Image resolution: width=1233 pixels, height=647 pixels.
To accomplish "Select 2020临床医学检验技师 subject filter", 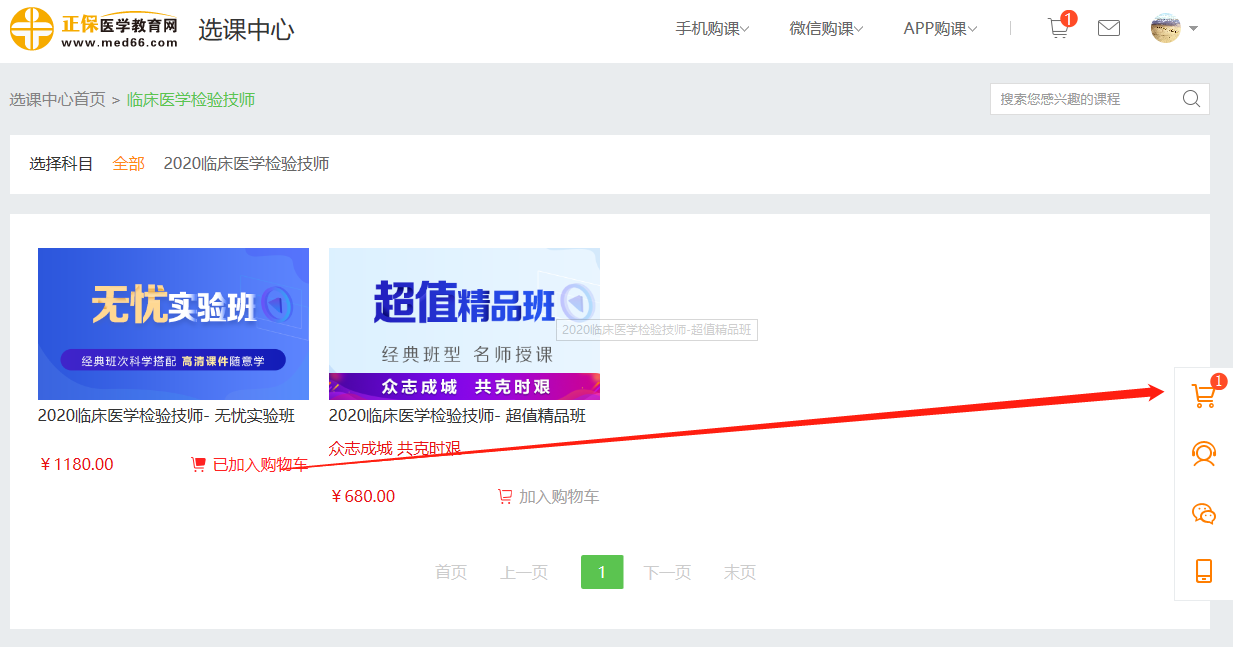I will tap(246, 164).
